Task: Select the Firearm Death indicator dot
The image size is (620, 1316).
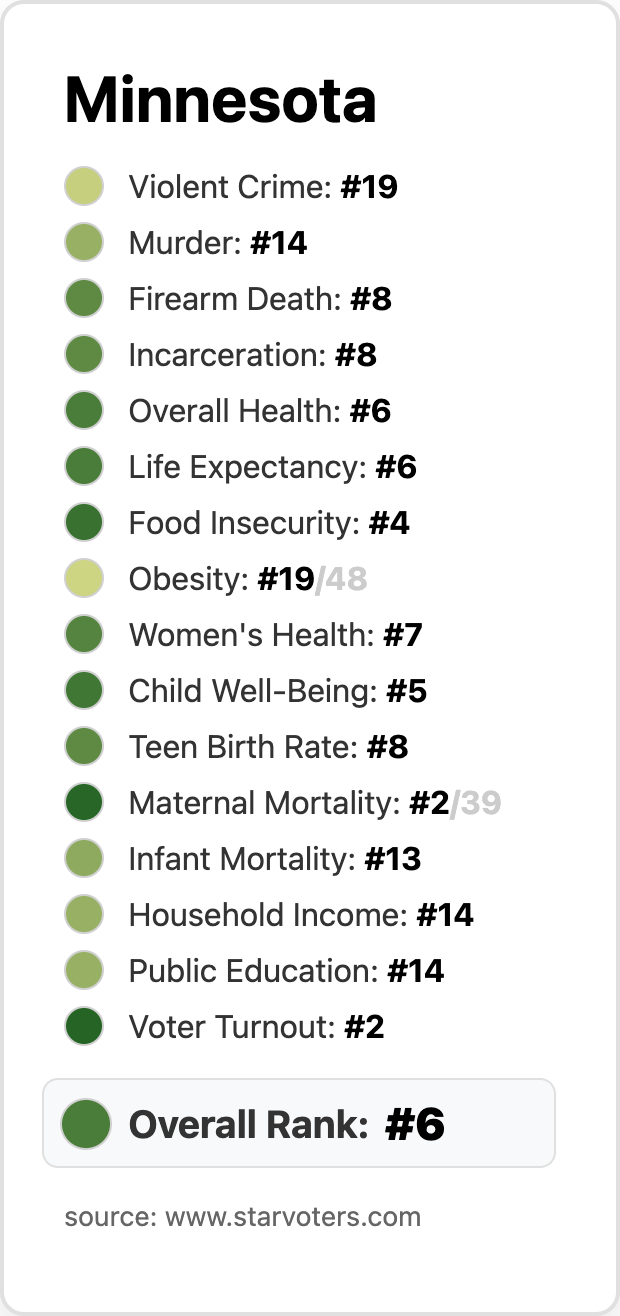Action: pos(84,299)
